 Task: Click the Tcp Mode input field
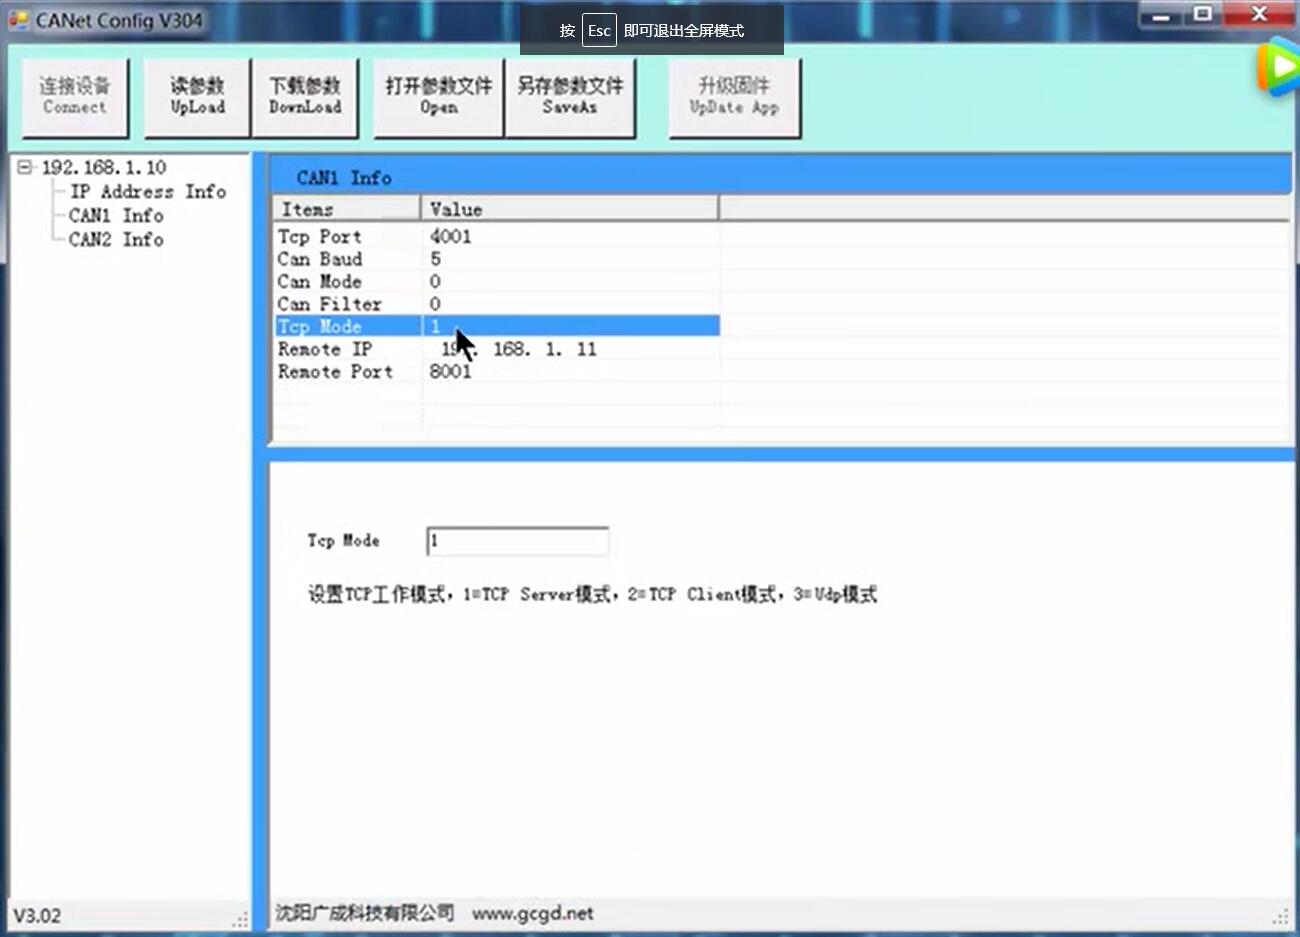[x=517, y=541]
